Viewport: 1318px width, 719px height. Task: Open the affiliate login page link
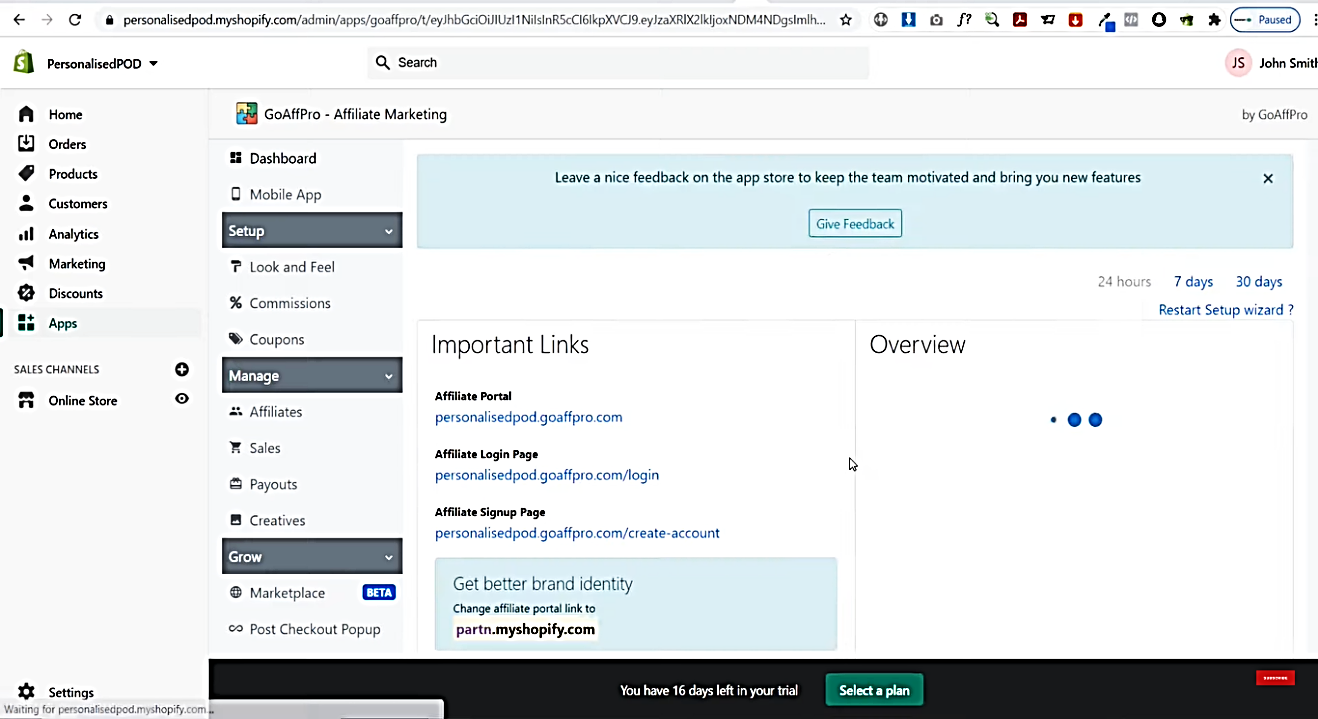(547, 475)
